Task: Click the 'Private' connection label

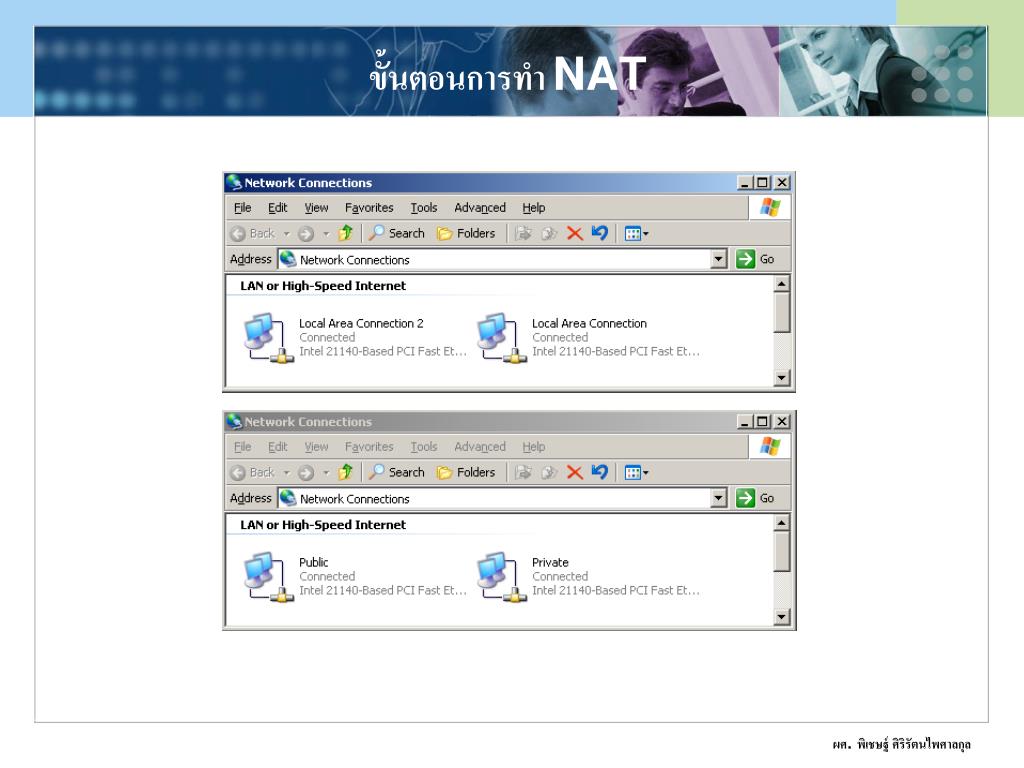Action: tap(550, 562)
